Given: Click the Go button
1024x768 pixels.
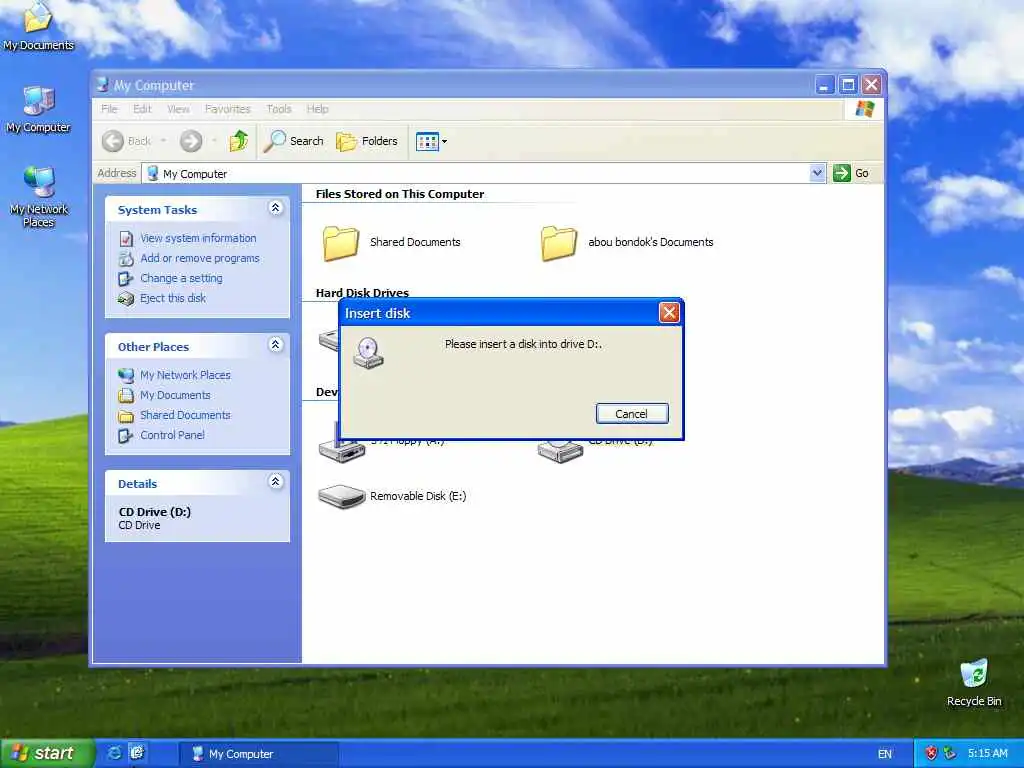Looking at the screenshot, I should click(851, 173).
